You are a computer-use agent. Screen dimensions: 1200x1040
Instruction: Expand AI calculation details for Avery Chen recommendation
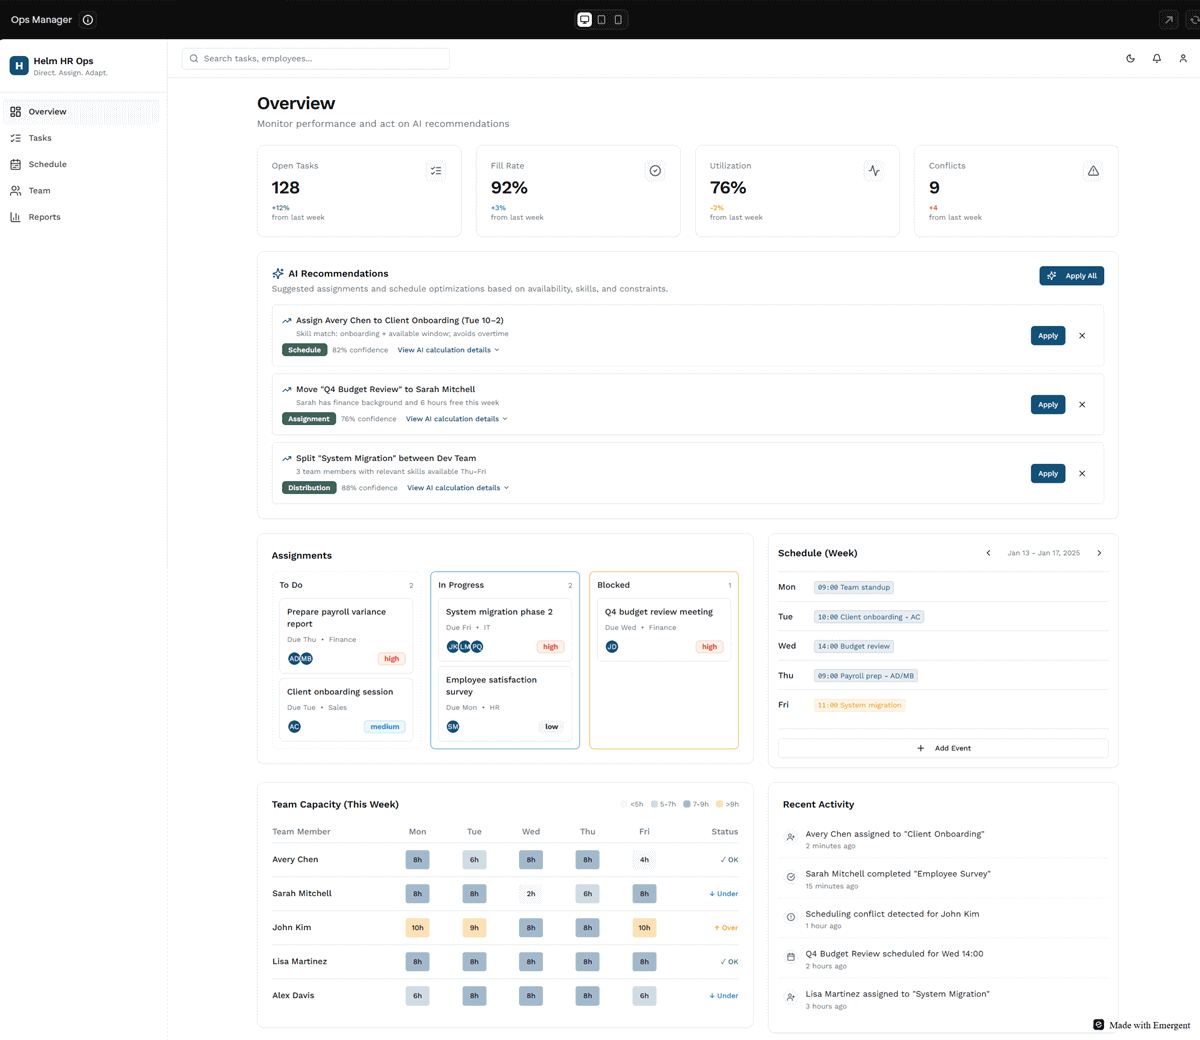[x=448, y=349]
